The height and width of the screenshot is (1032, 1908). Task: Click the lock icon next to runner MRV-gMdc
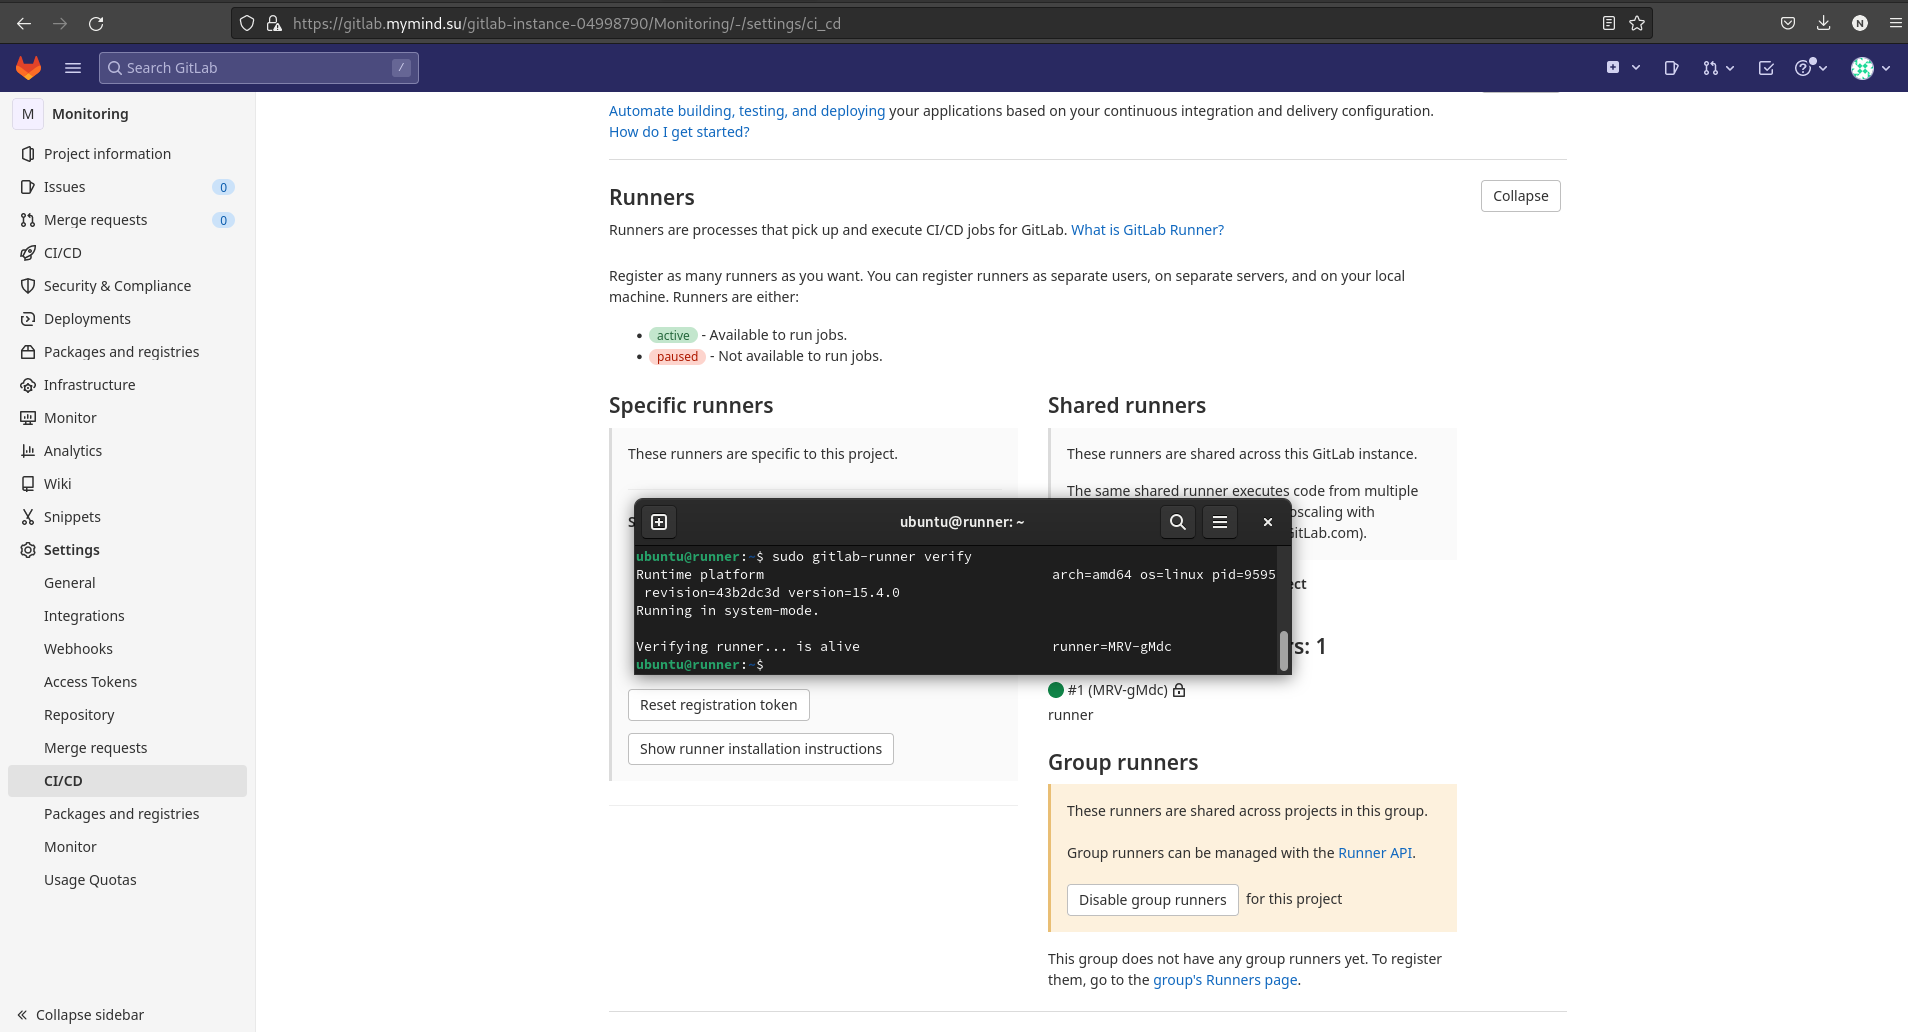tap(1179, 690)
